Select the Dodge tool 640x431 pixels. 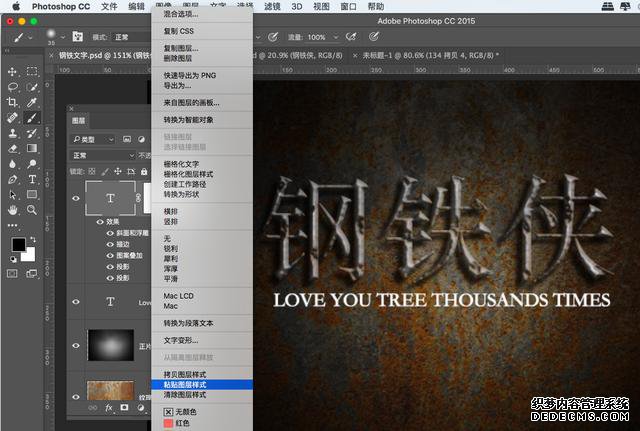32,164
